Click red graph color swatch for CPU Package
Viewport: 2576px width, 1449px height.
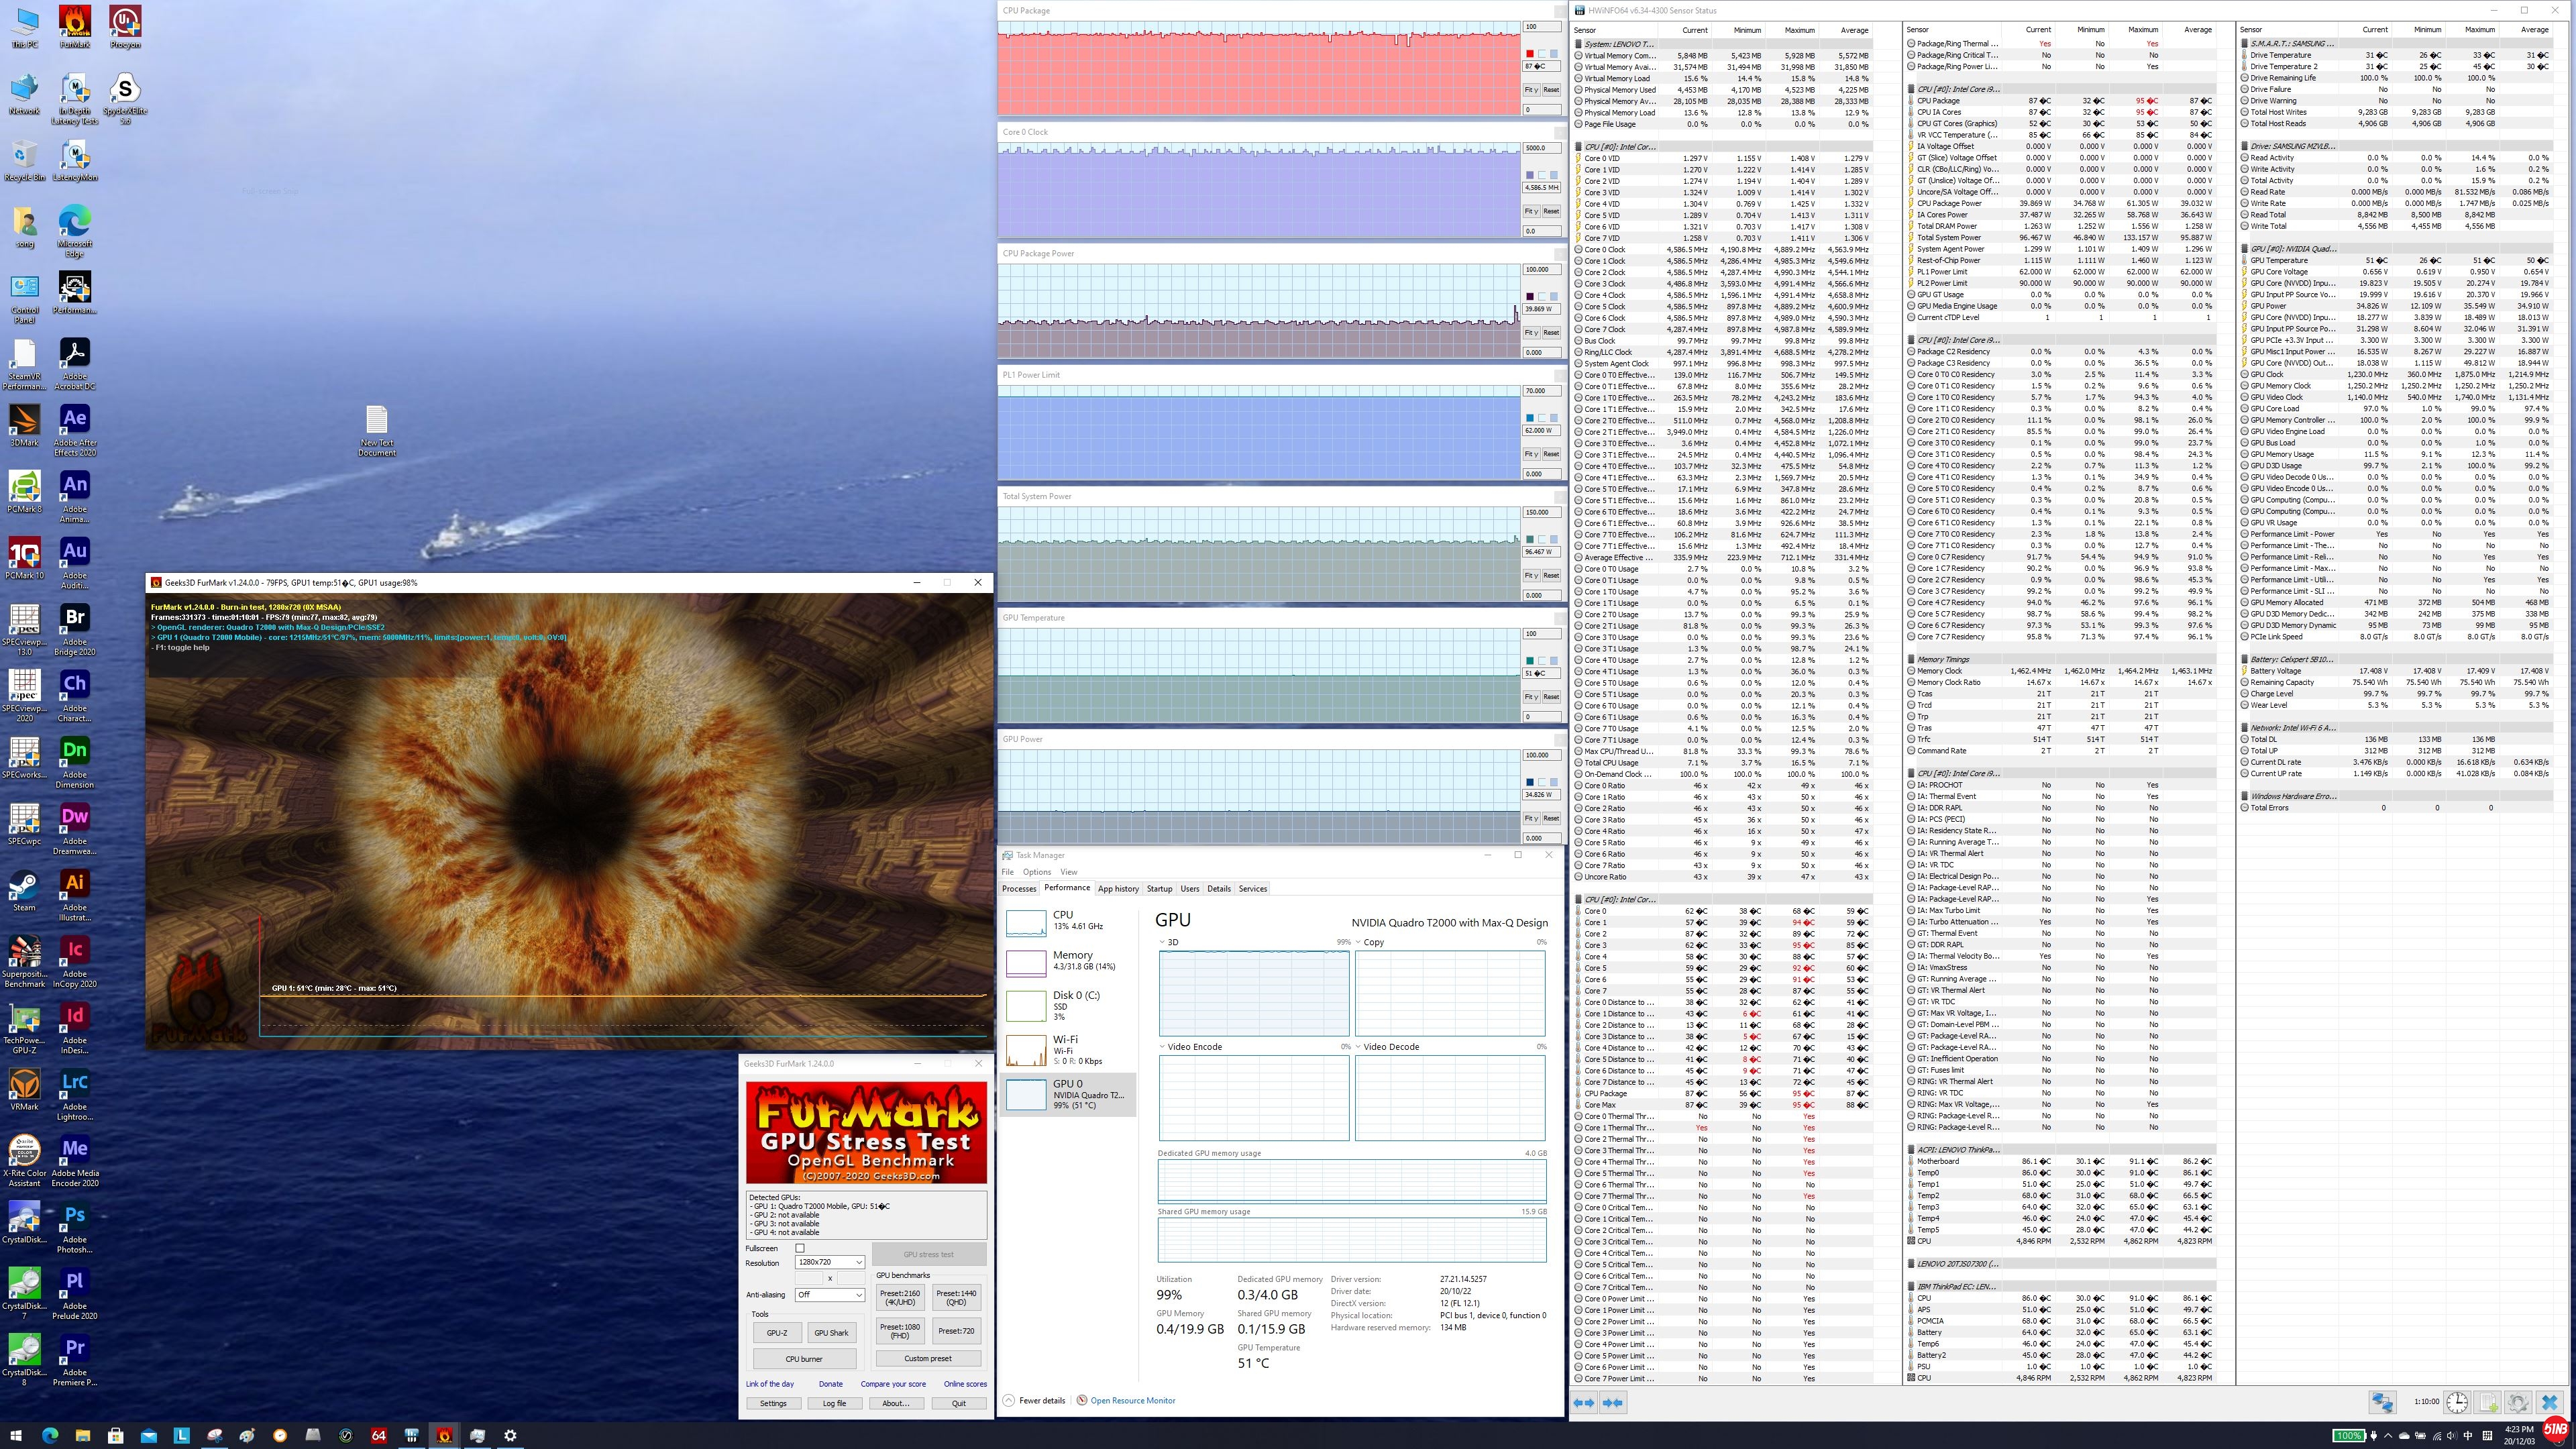[x=1529, y=54]
